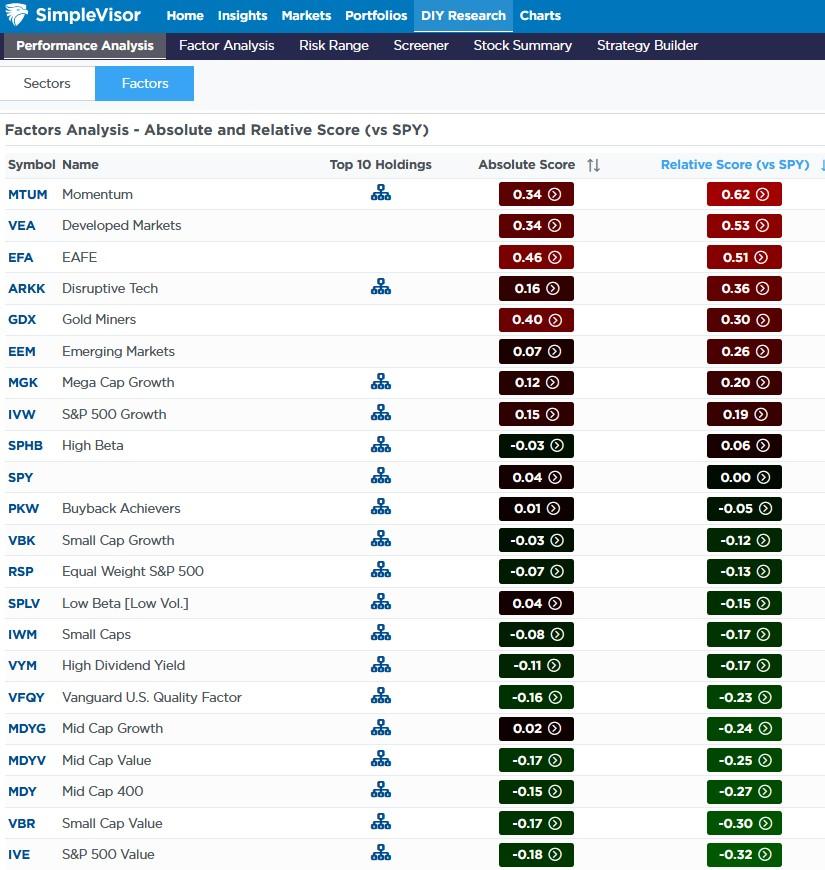Open SPY holdings hierarchy icon
The image size is (825, 870).
[380, 477]
